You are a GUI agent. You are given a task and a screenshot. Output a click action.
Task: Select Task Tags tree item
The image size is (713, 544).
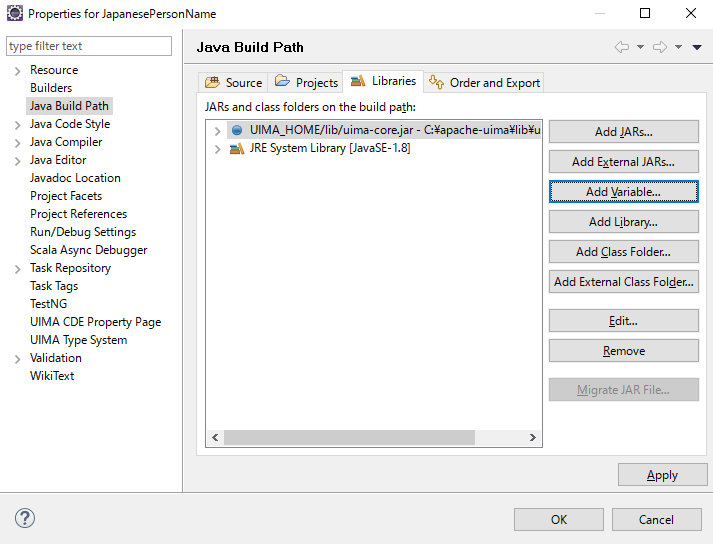point(54,286)
